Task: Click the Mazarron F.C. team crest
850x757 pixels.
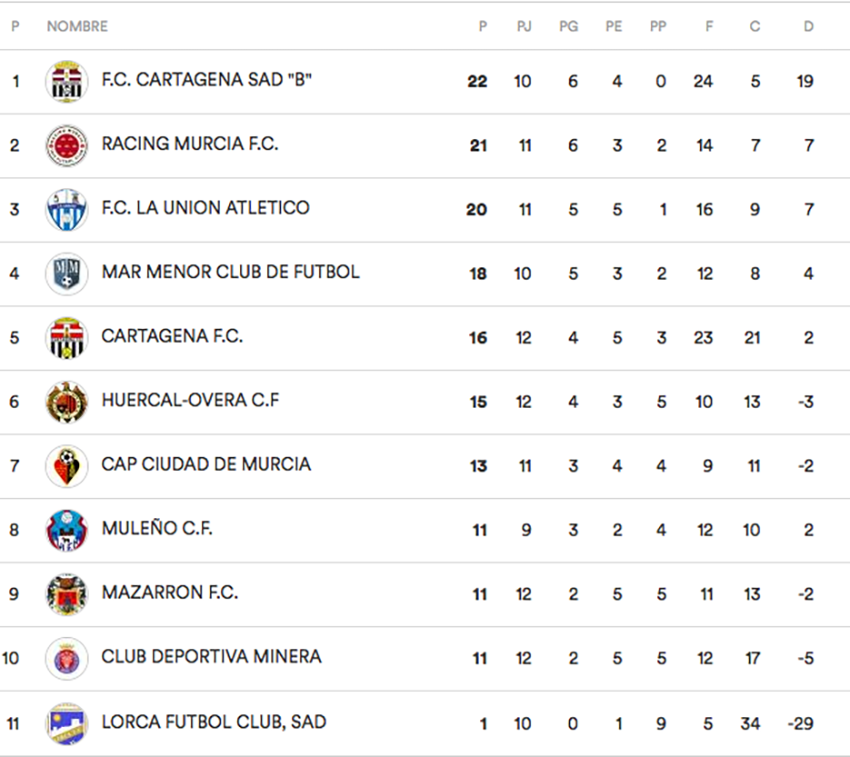Action: (67, 593)
